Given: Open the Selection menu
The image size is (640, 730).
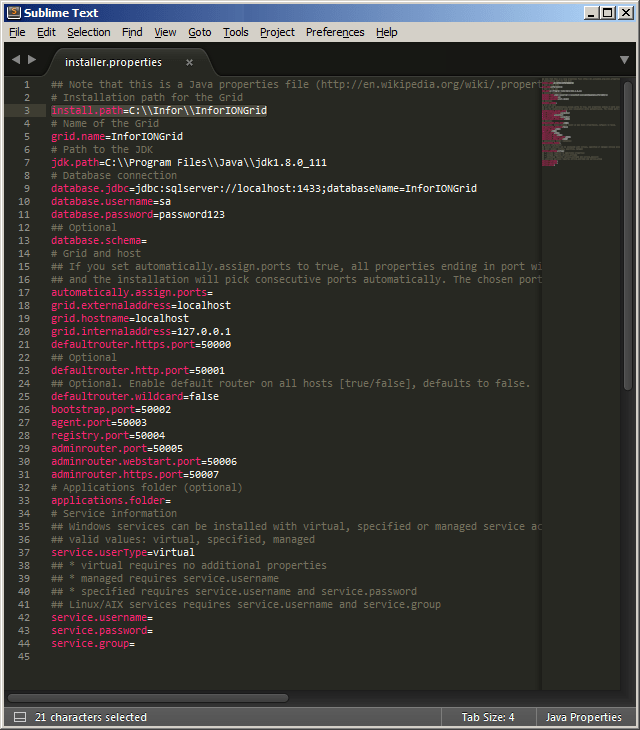Looking at the screenshot, I should pyautogui.click(x=89, y=32).
